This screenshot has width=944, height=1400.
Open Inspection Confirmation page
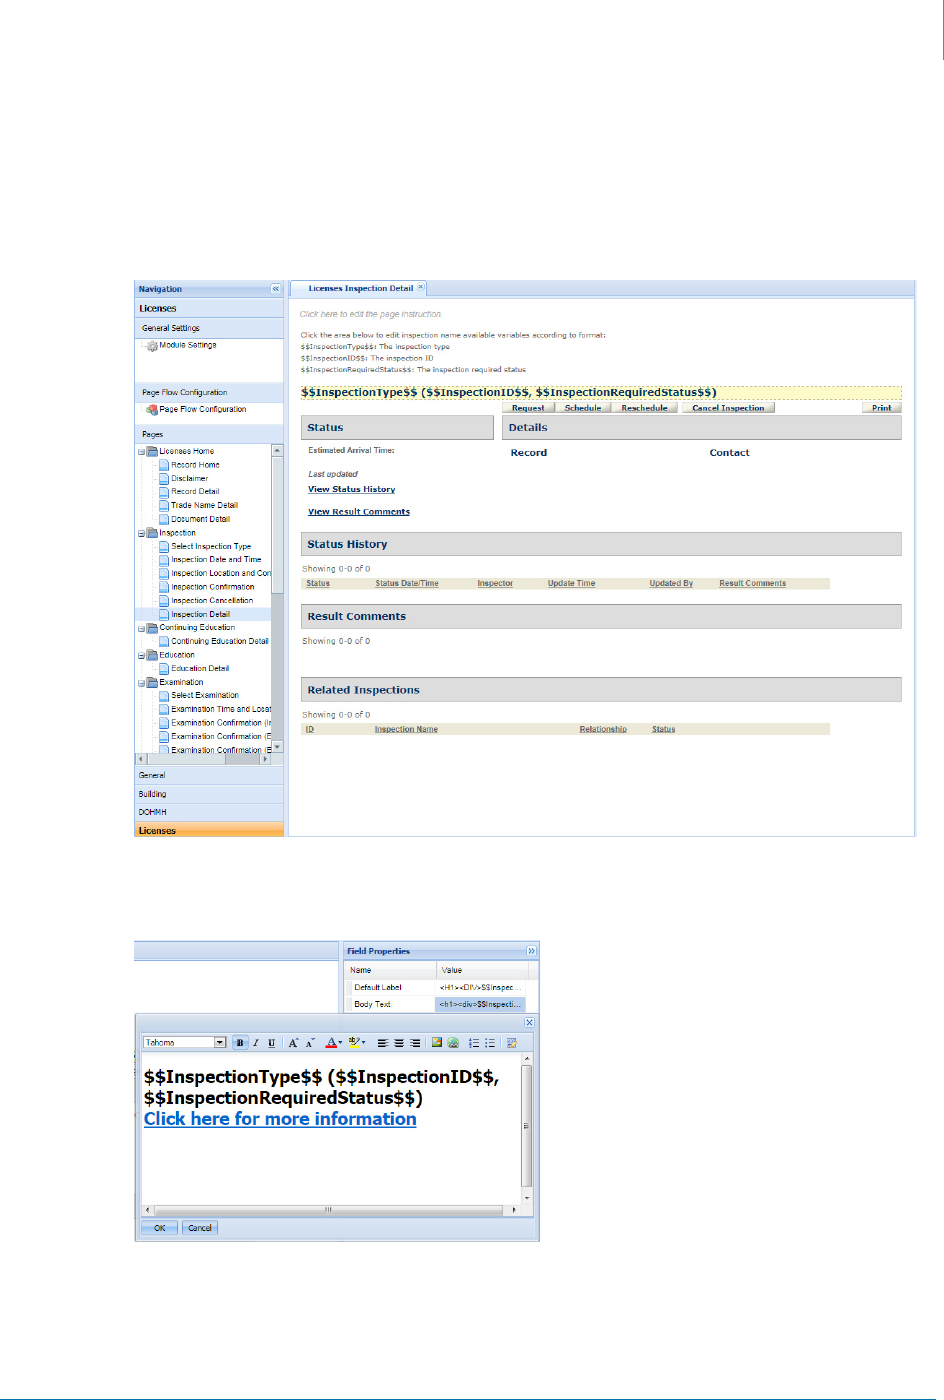point(212,587)
